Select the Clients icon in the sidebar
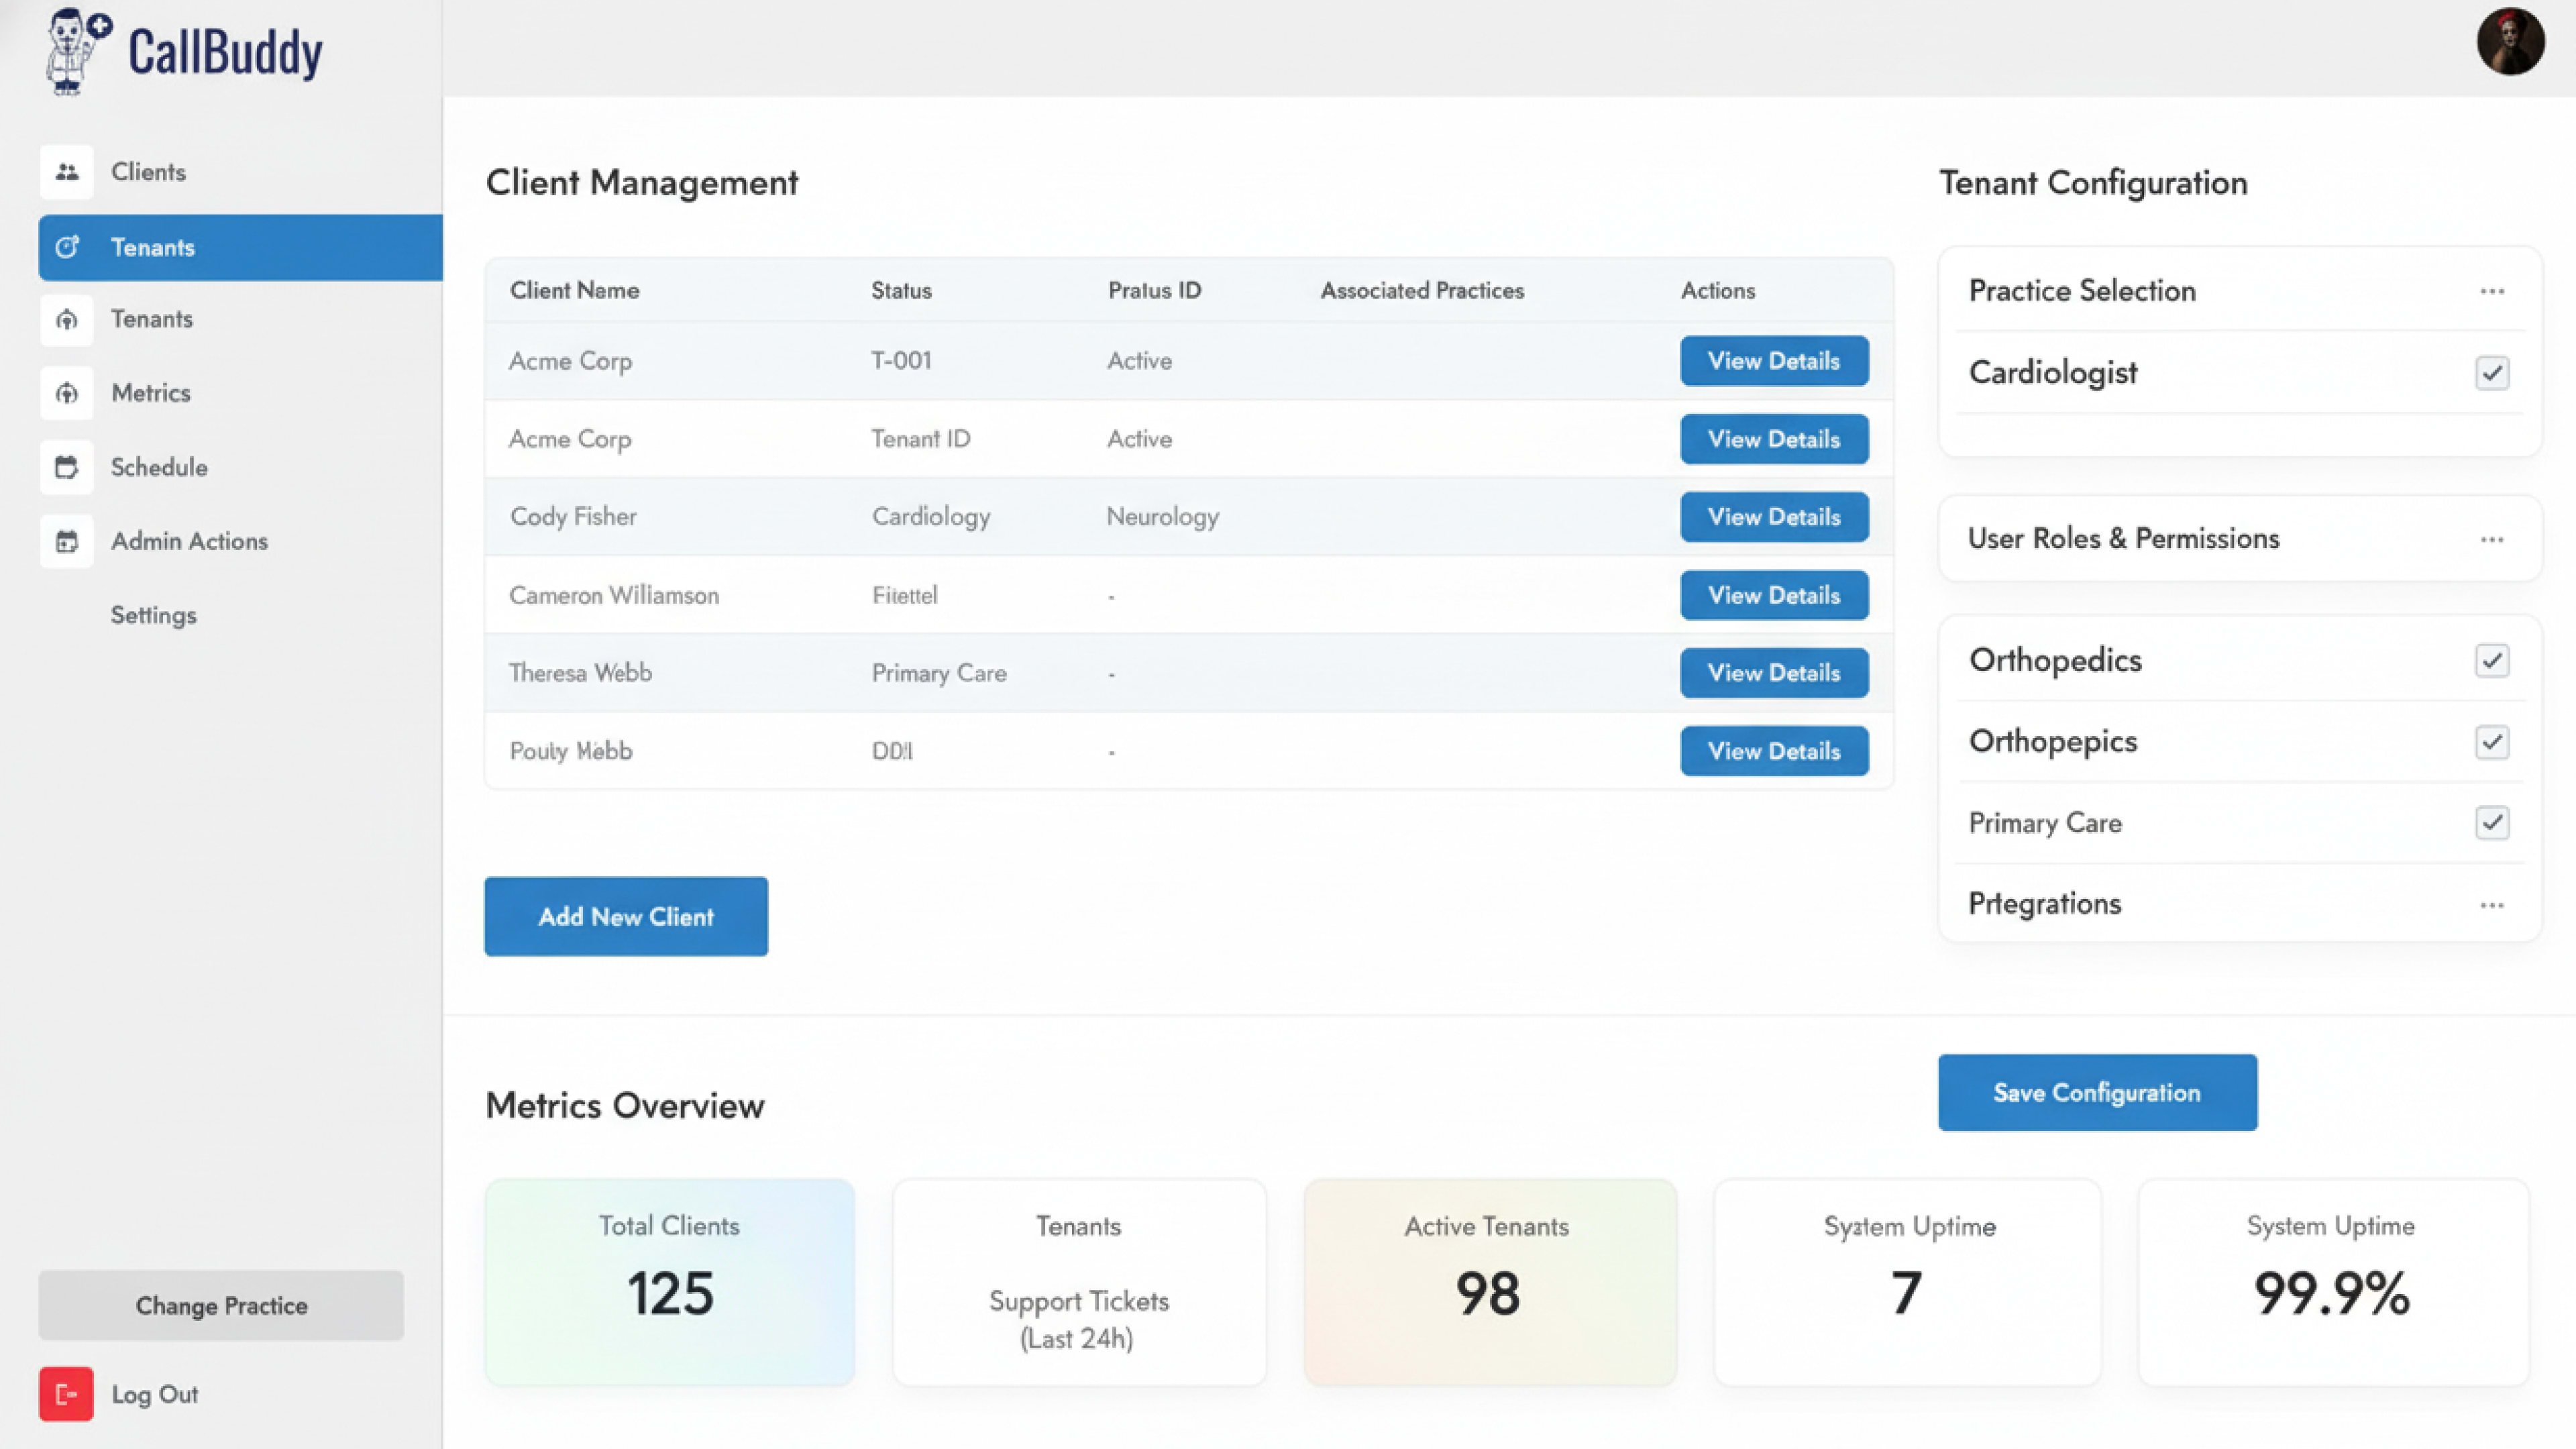Image resolution: width=2576 pixels, height=1449 pixels. click(66, 171)
